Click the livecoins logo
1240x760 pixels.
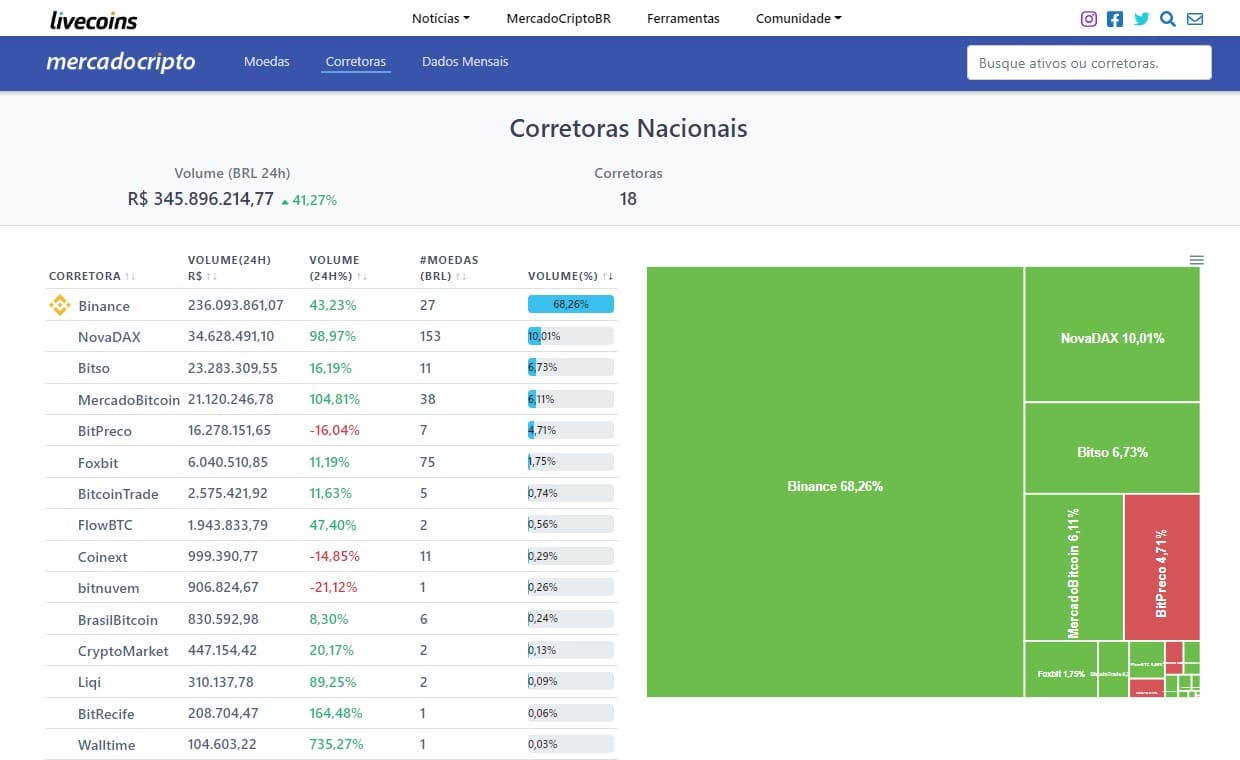(94, 20)
